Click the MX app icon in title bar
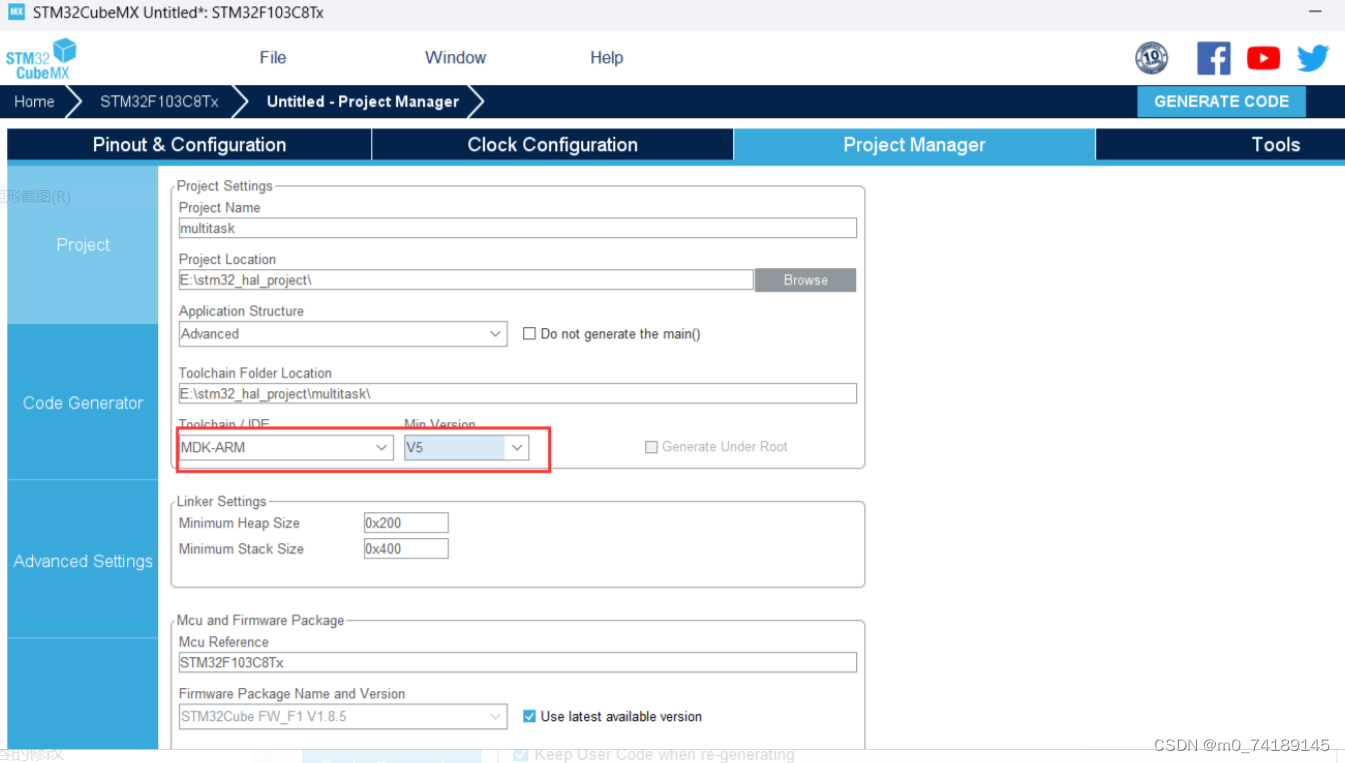 (16, 12)
